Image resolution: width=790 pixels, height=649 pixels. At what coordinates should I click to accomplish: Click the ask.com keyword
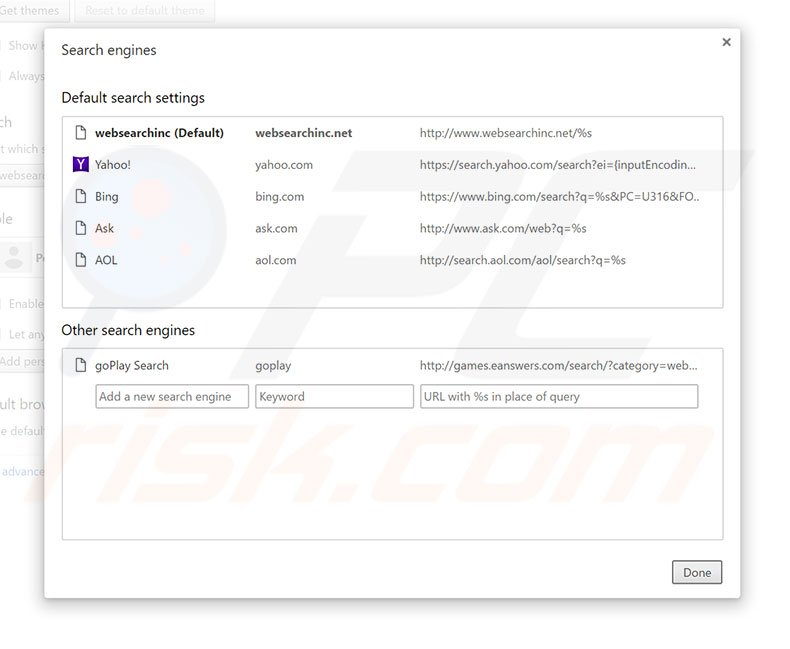pos(276,228)
